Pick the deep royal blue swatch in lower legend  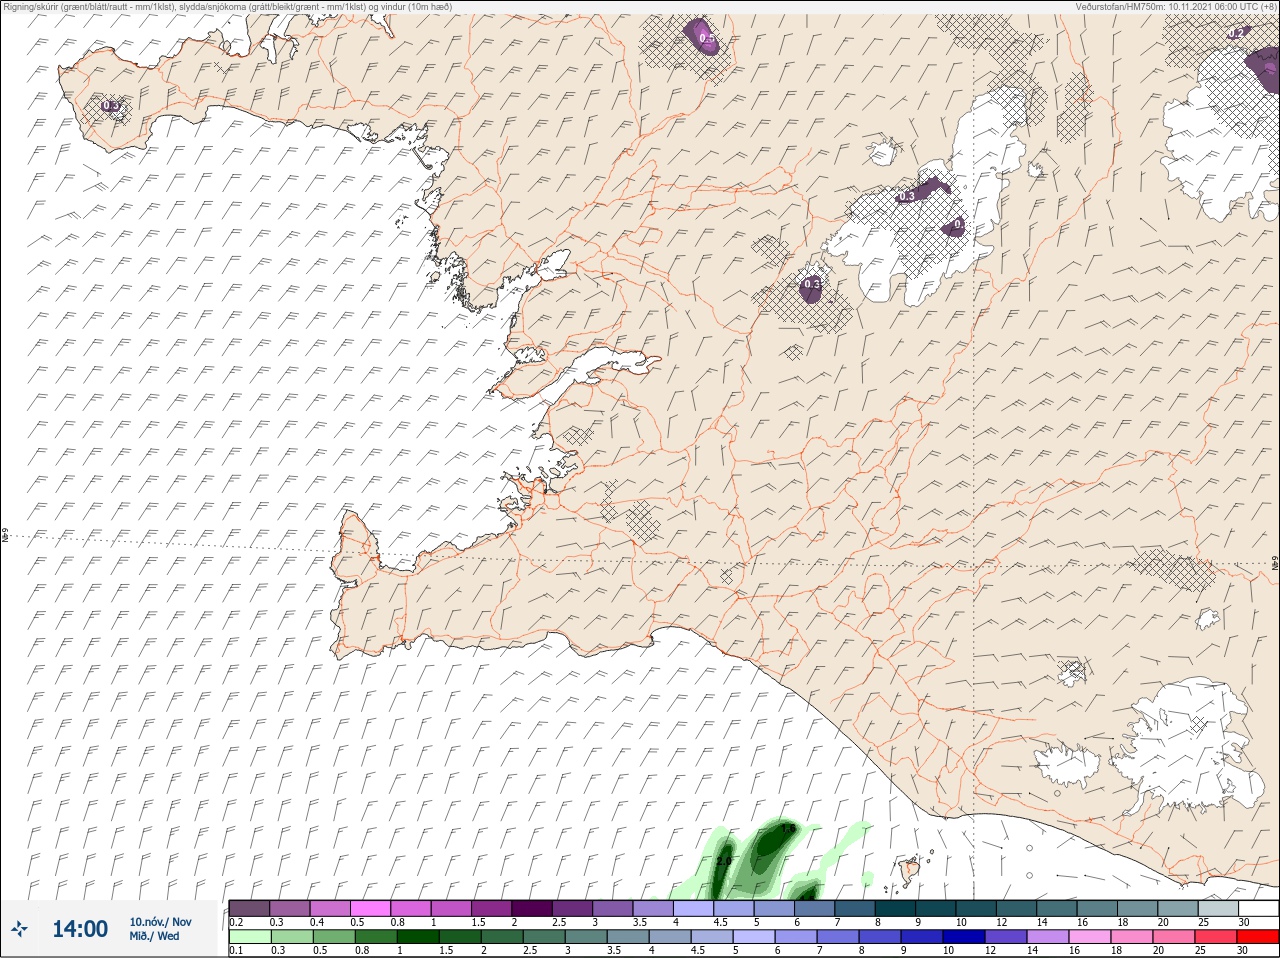tap(966, 937)
